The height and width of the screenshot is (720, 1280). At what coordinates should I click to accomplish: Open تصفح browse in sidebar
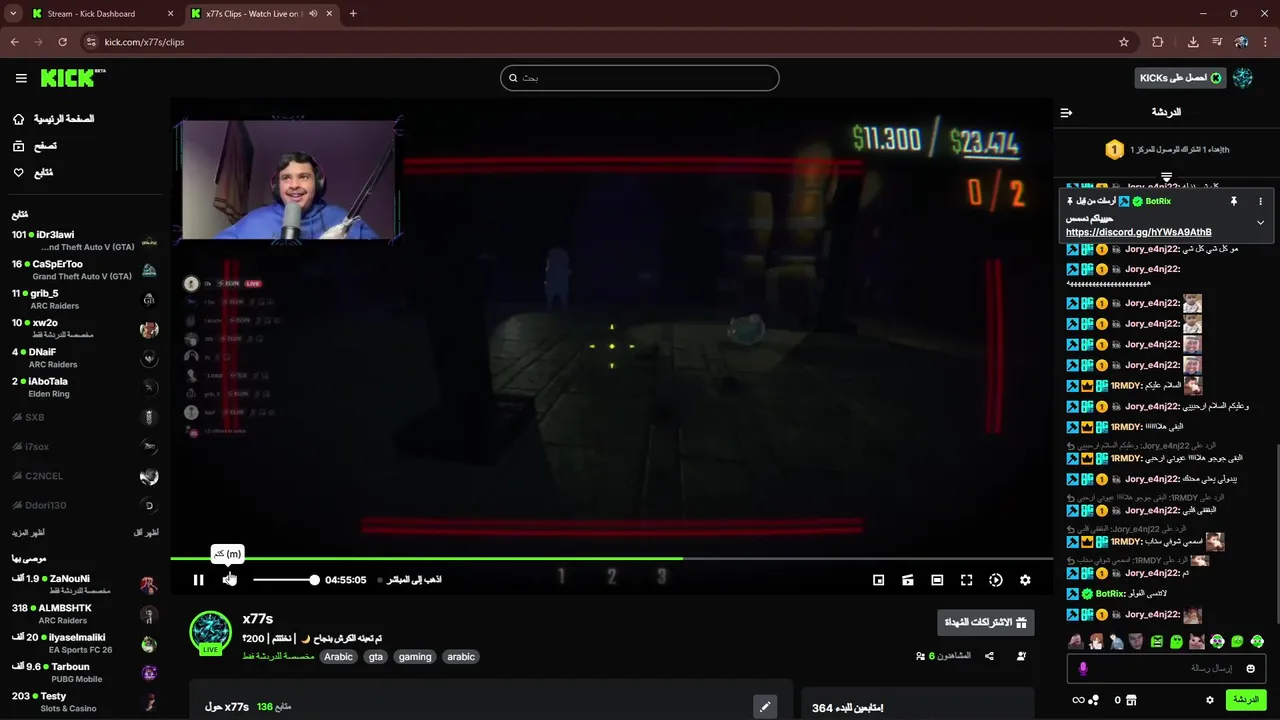tap(35, 146)
